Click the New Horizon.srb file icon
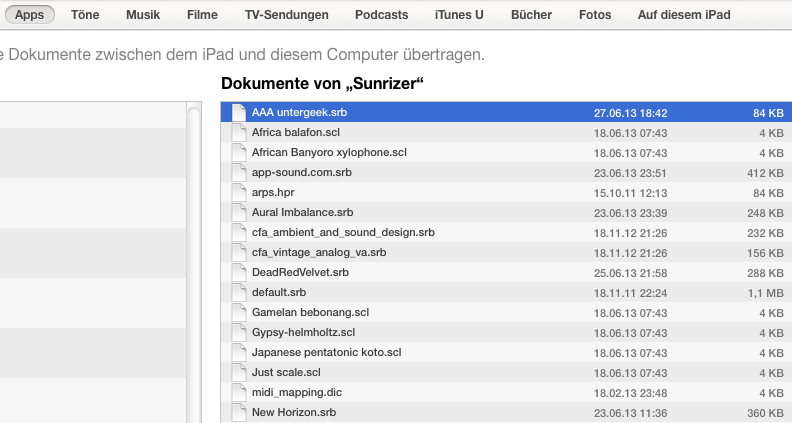This screenshot has height=423, width=792. pos(238,412)
